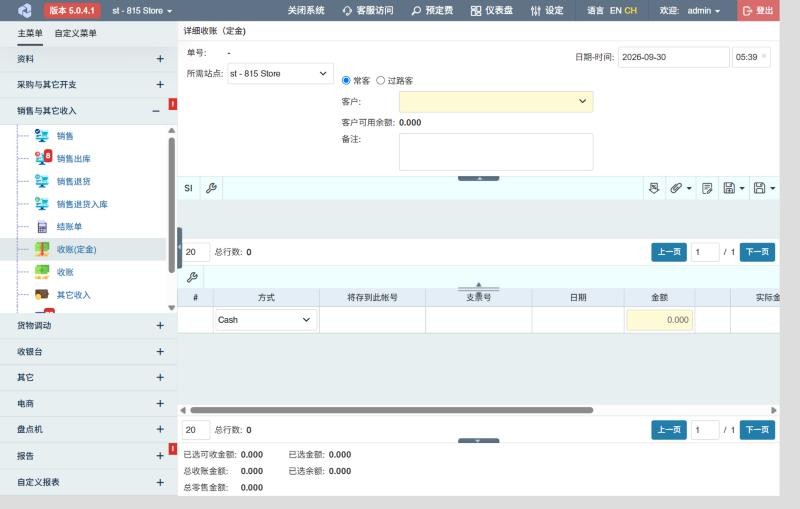Open 预定费 search icon
The height and width of the screenshot is (509, 800).
416,11
